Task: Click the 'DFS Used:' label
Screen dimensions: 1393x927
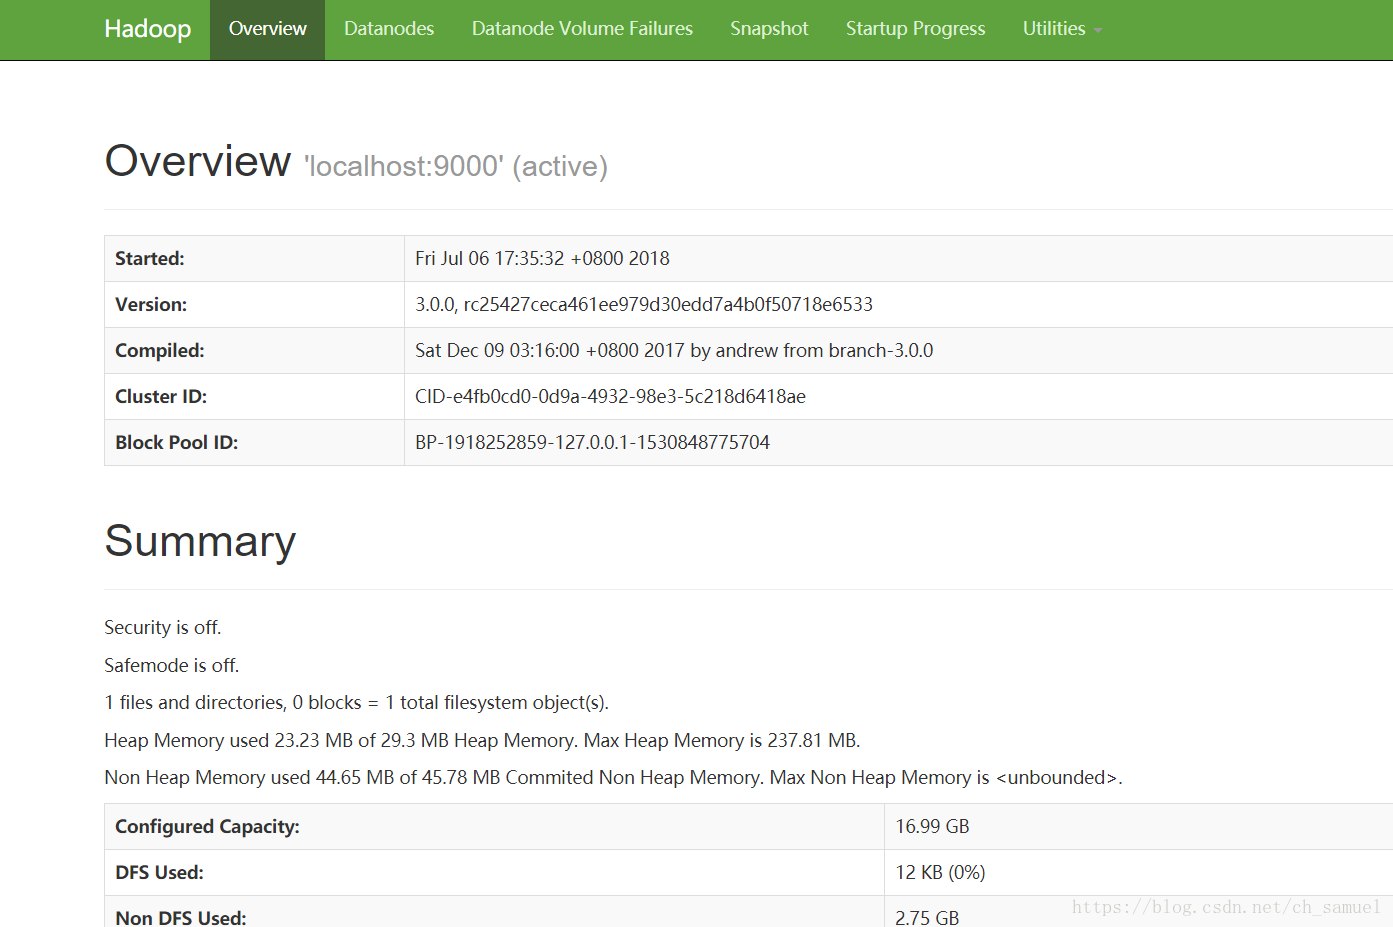Action: click(x=159, y=873)
